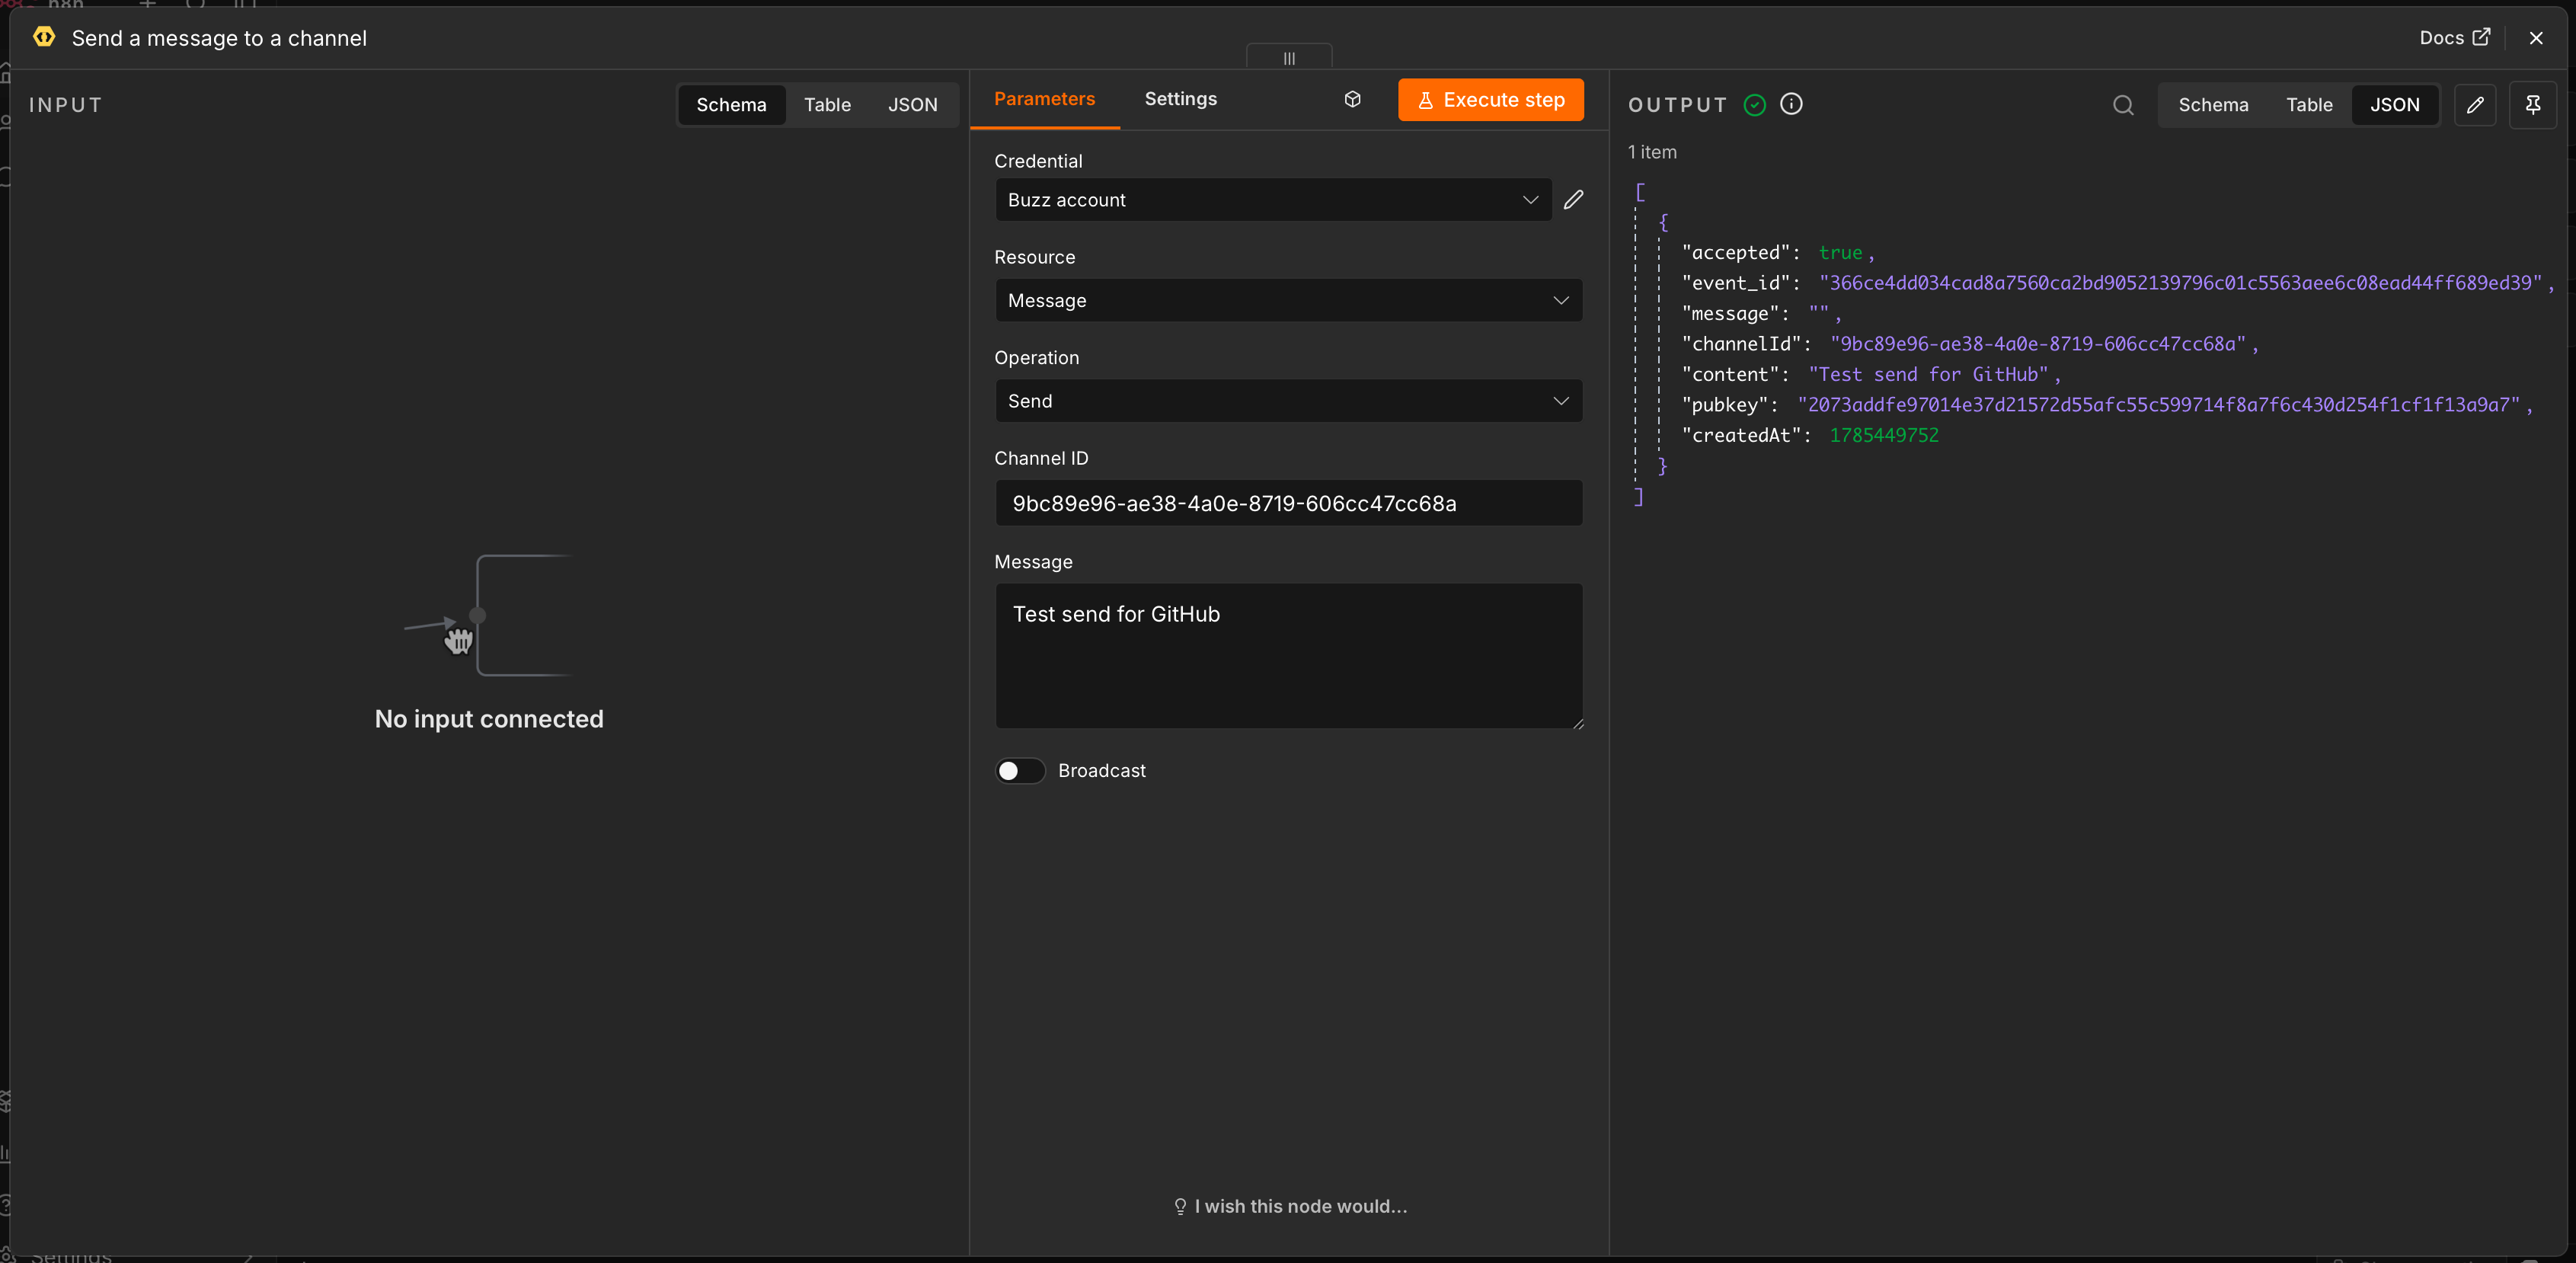Click the Execute step button

point(1490,100)
